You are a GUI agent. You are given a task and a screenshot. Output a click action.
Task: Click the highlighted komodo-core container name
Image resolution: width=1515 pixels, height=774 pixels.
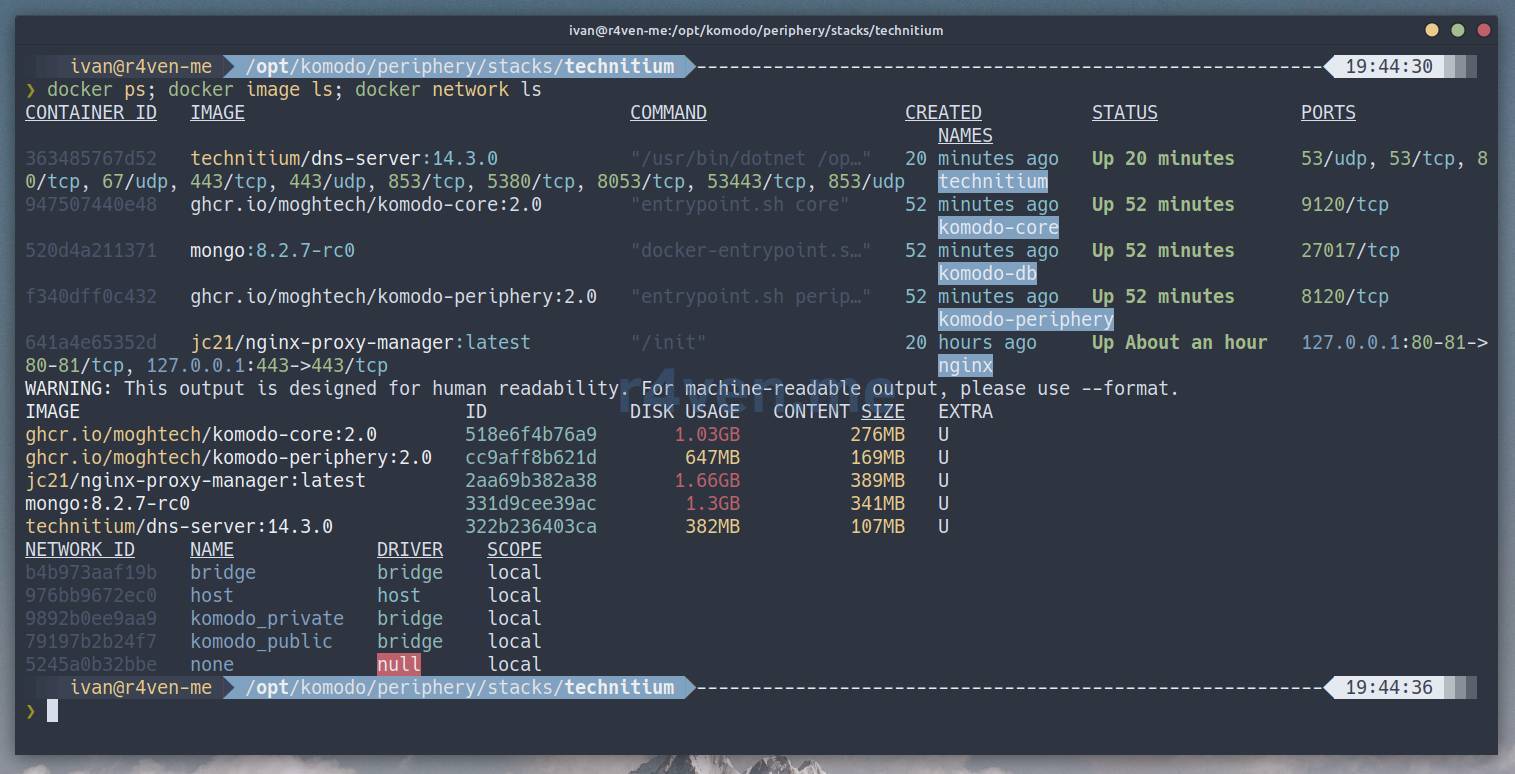pyautogui.click(x=997, y=227)
